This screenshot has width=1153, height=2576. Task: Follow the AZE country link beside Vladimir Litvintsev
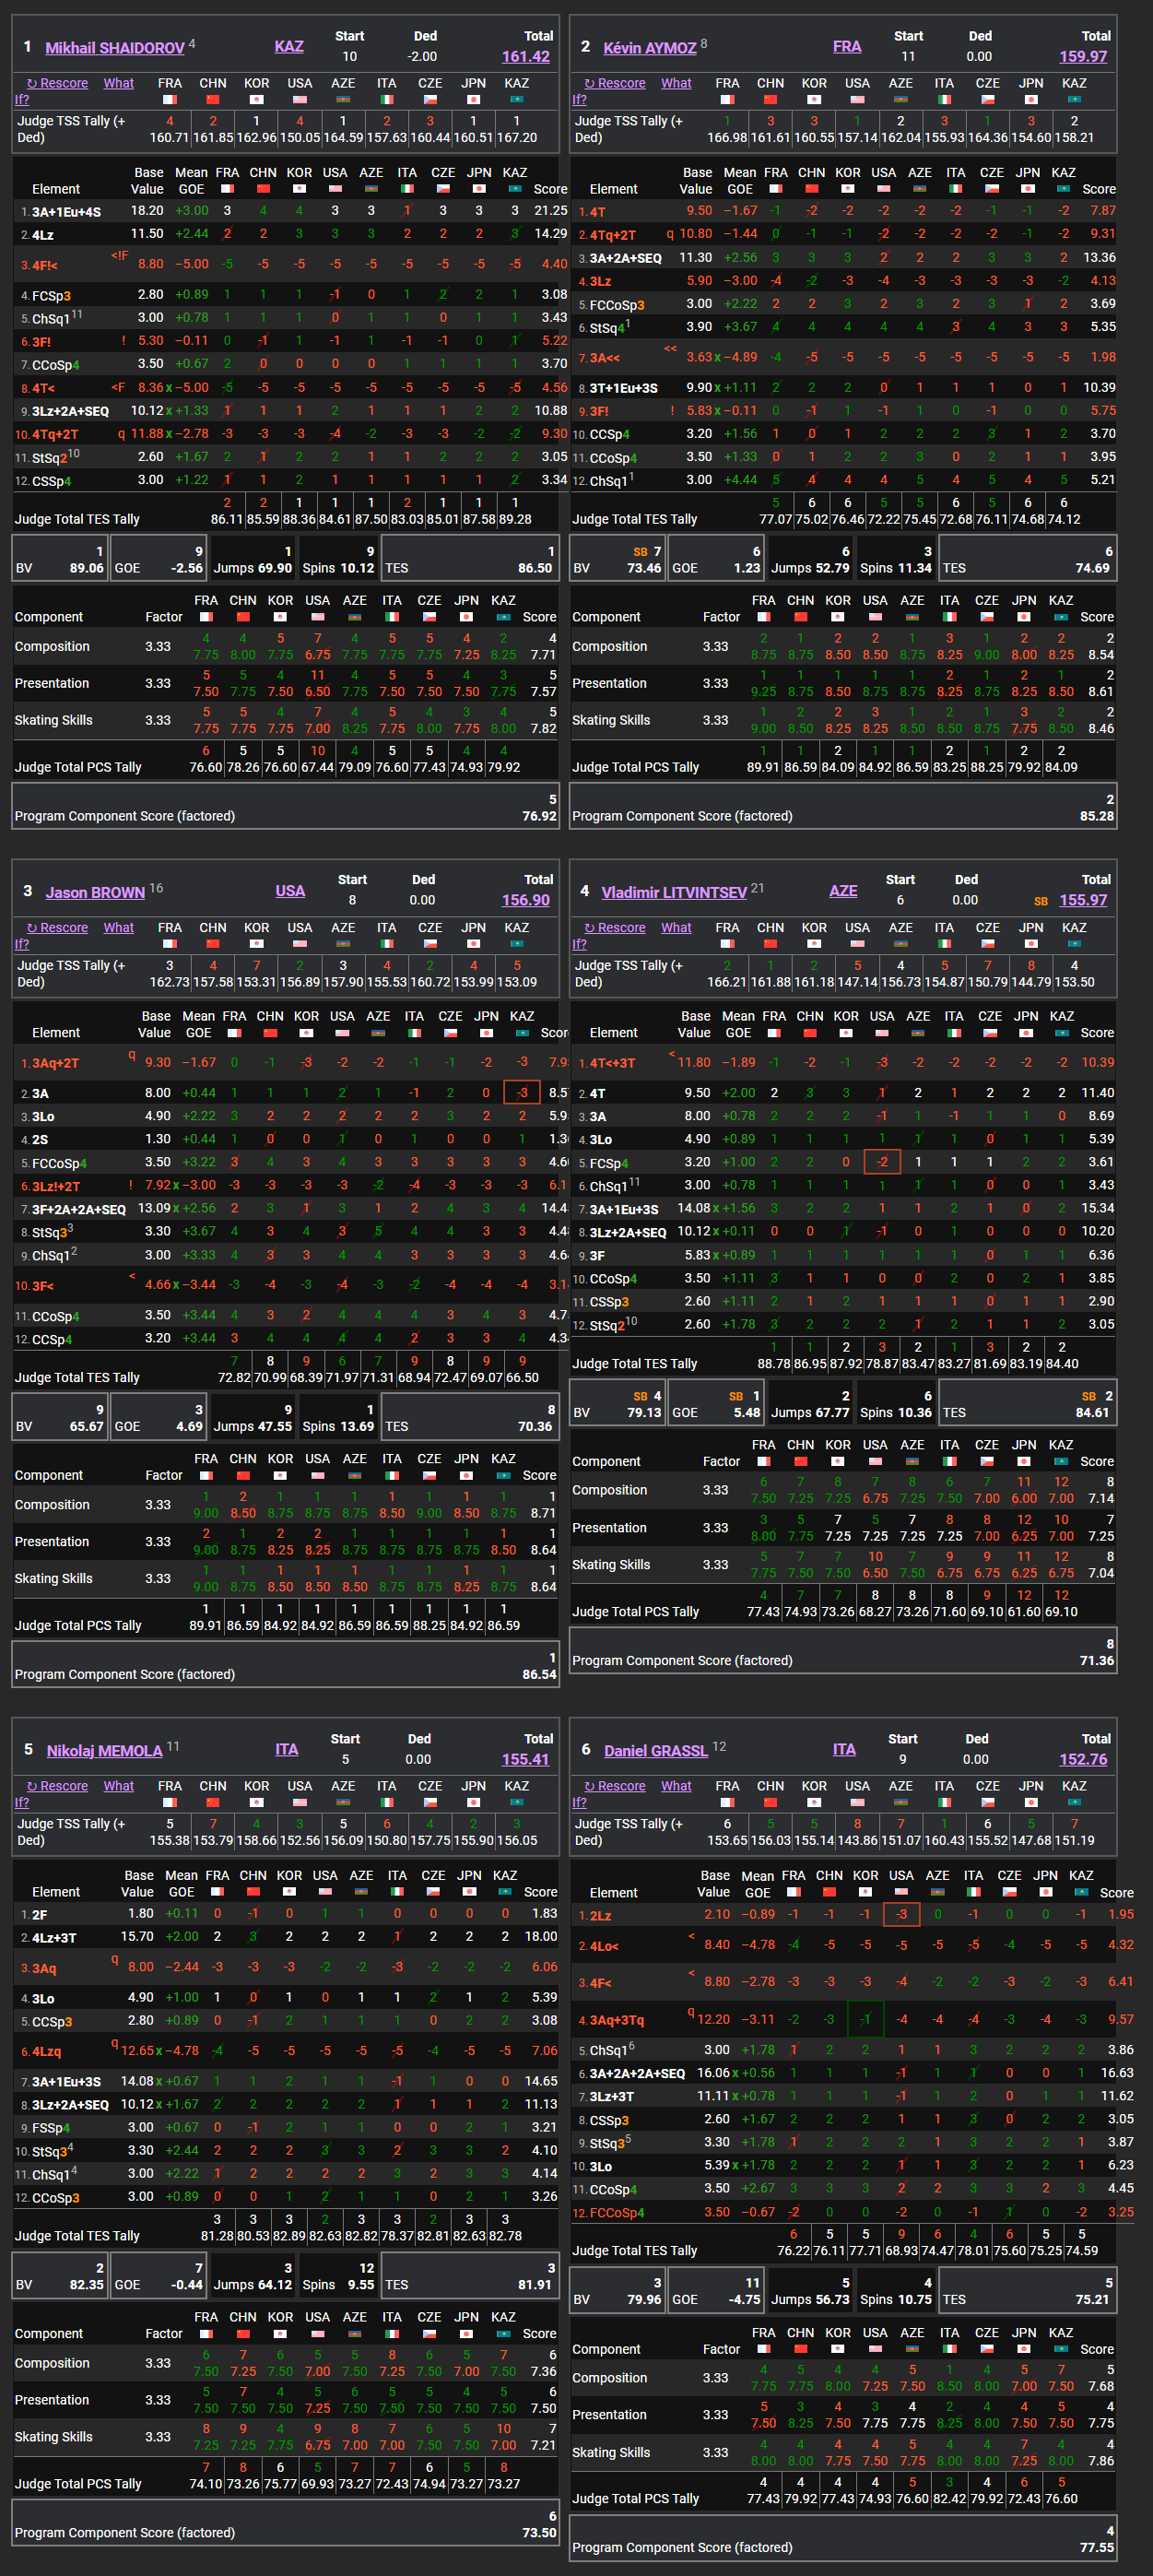tap(842, 891)
